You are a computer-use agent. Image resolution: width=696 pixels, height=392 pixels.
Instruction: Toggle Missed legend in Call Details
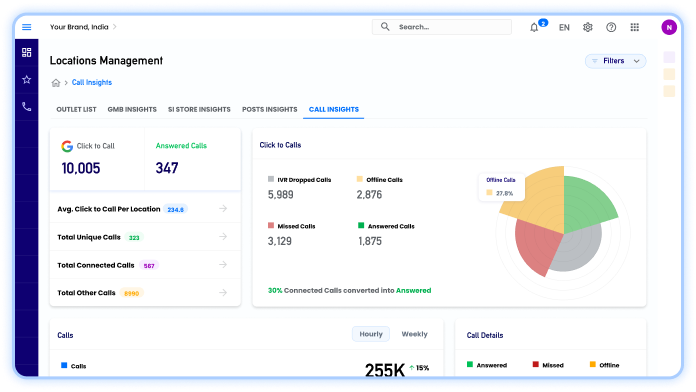548,365
